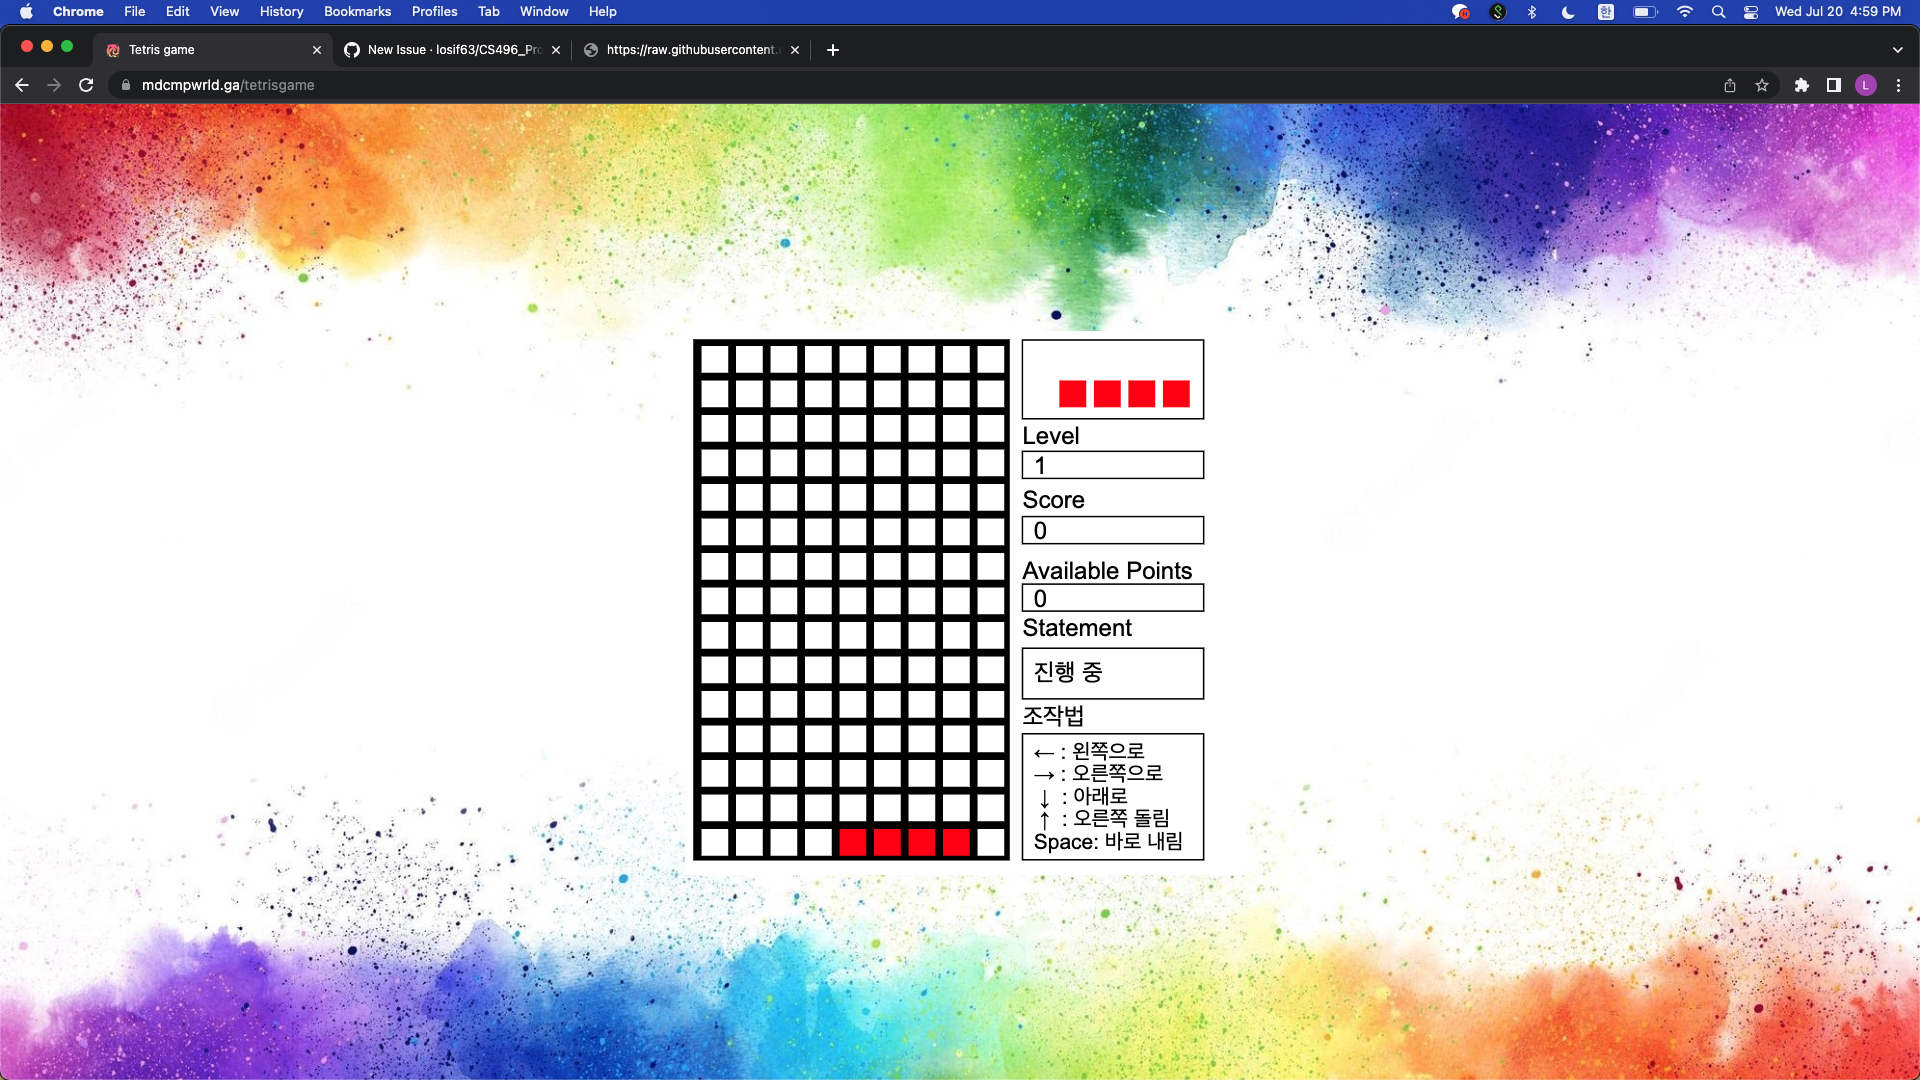Open Chrome's three-dot menu
The height and width of the screenshot is (1080, 1920).
(1898, 86)
